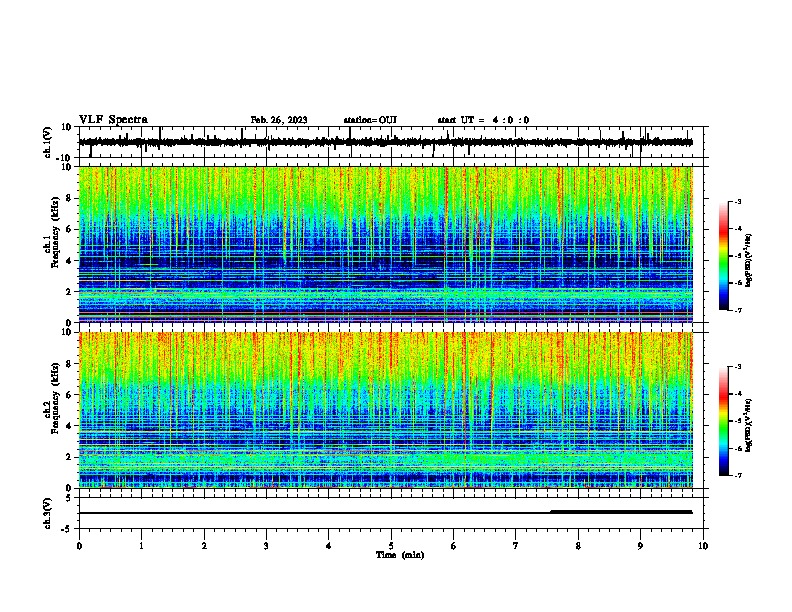Click the ch.2 color bar "log(PSD)" label
The width and height of the screenshot is (792, 612).
pyautogui.click(x=749, y=425)
